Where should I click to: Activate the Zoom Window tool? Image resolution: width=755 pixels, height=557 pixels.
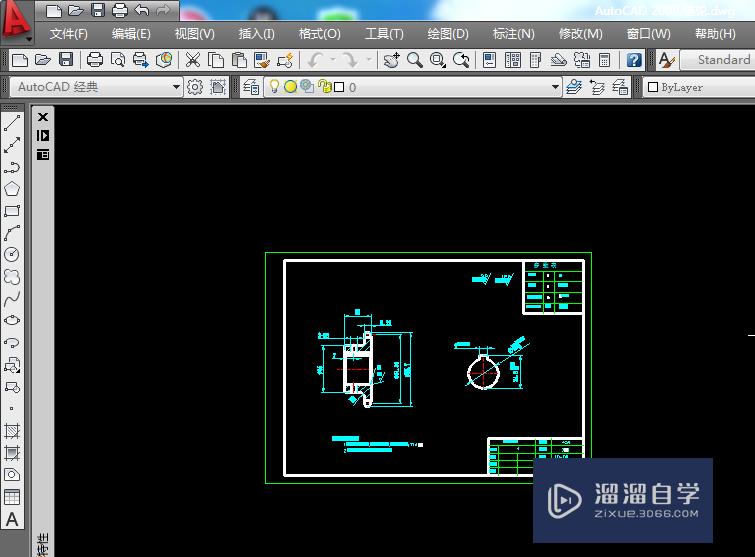tap(438, 60)
